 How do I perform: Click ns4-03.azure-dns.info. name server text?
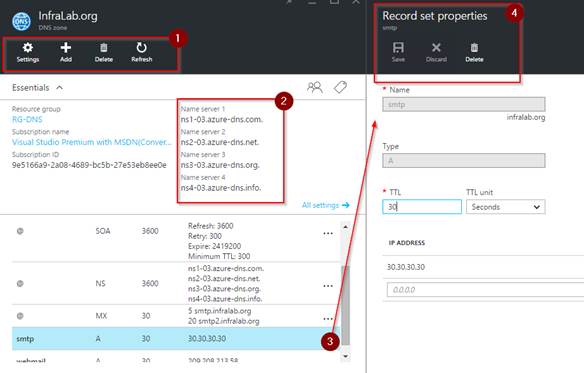point(221,188)
